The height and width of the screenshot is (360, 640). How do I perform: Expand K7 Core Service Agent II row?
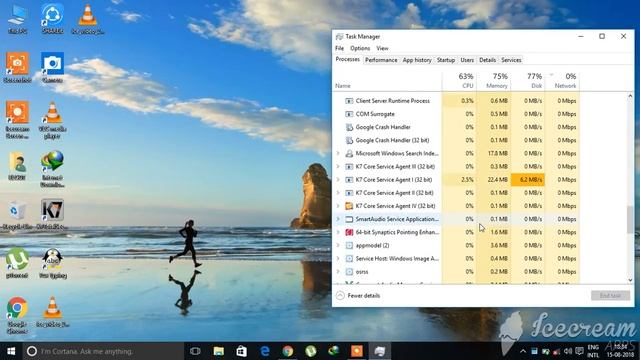click(338, 193)
